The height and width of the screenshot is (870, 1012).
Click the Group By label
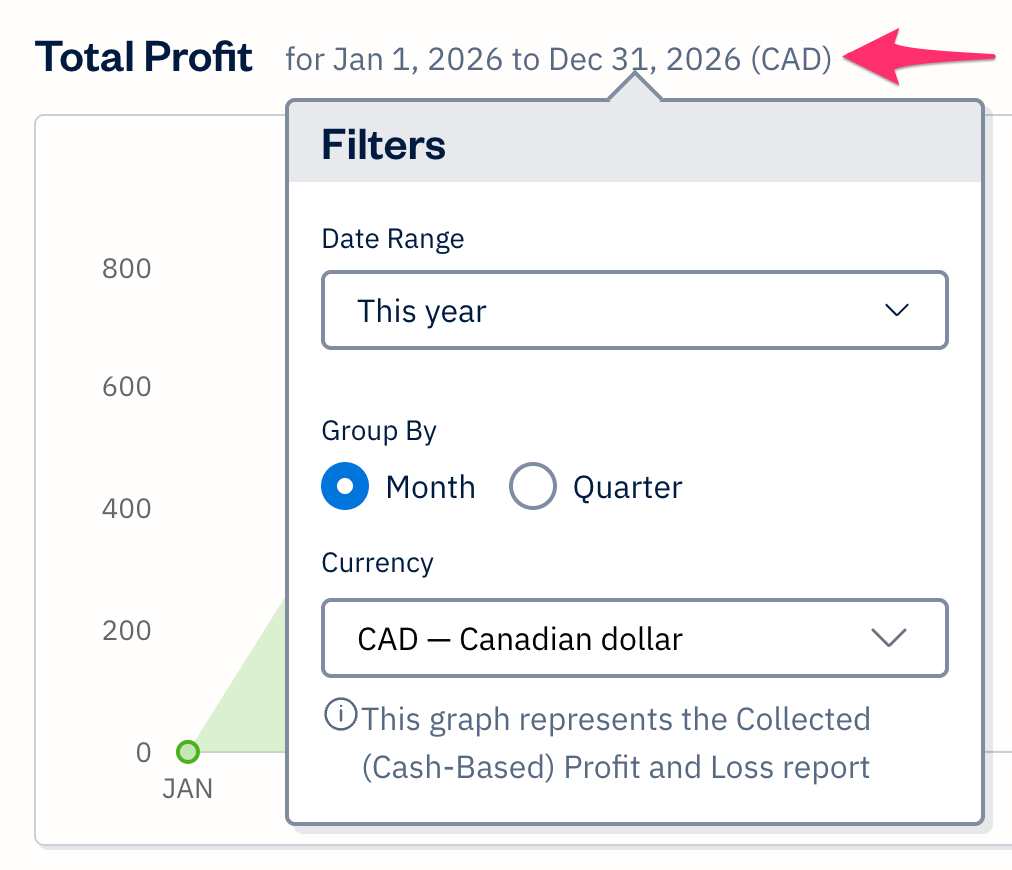(x=378, y=431)
